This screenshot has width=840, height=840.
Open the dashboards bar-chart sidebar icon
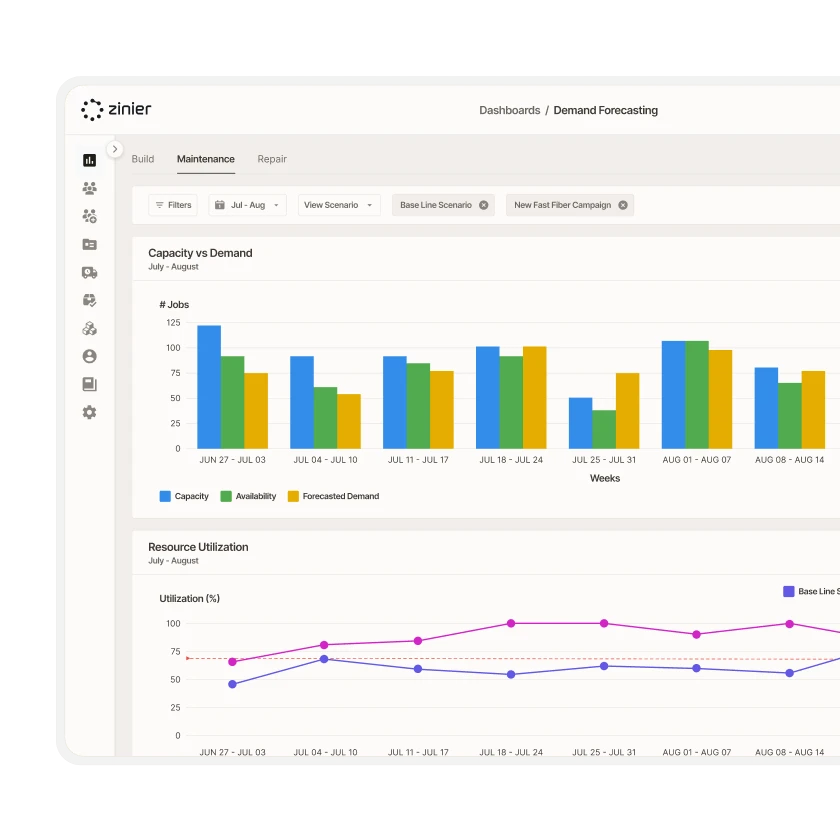pos(89,160)
